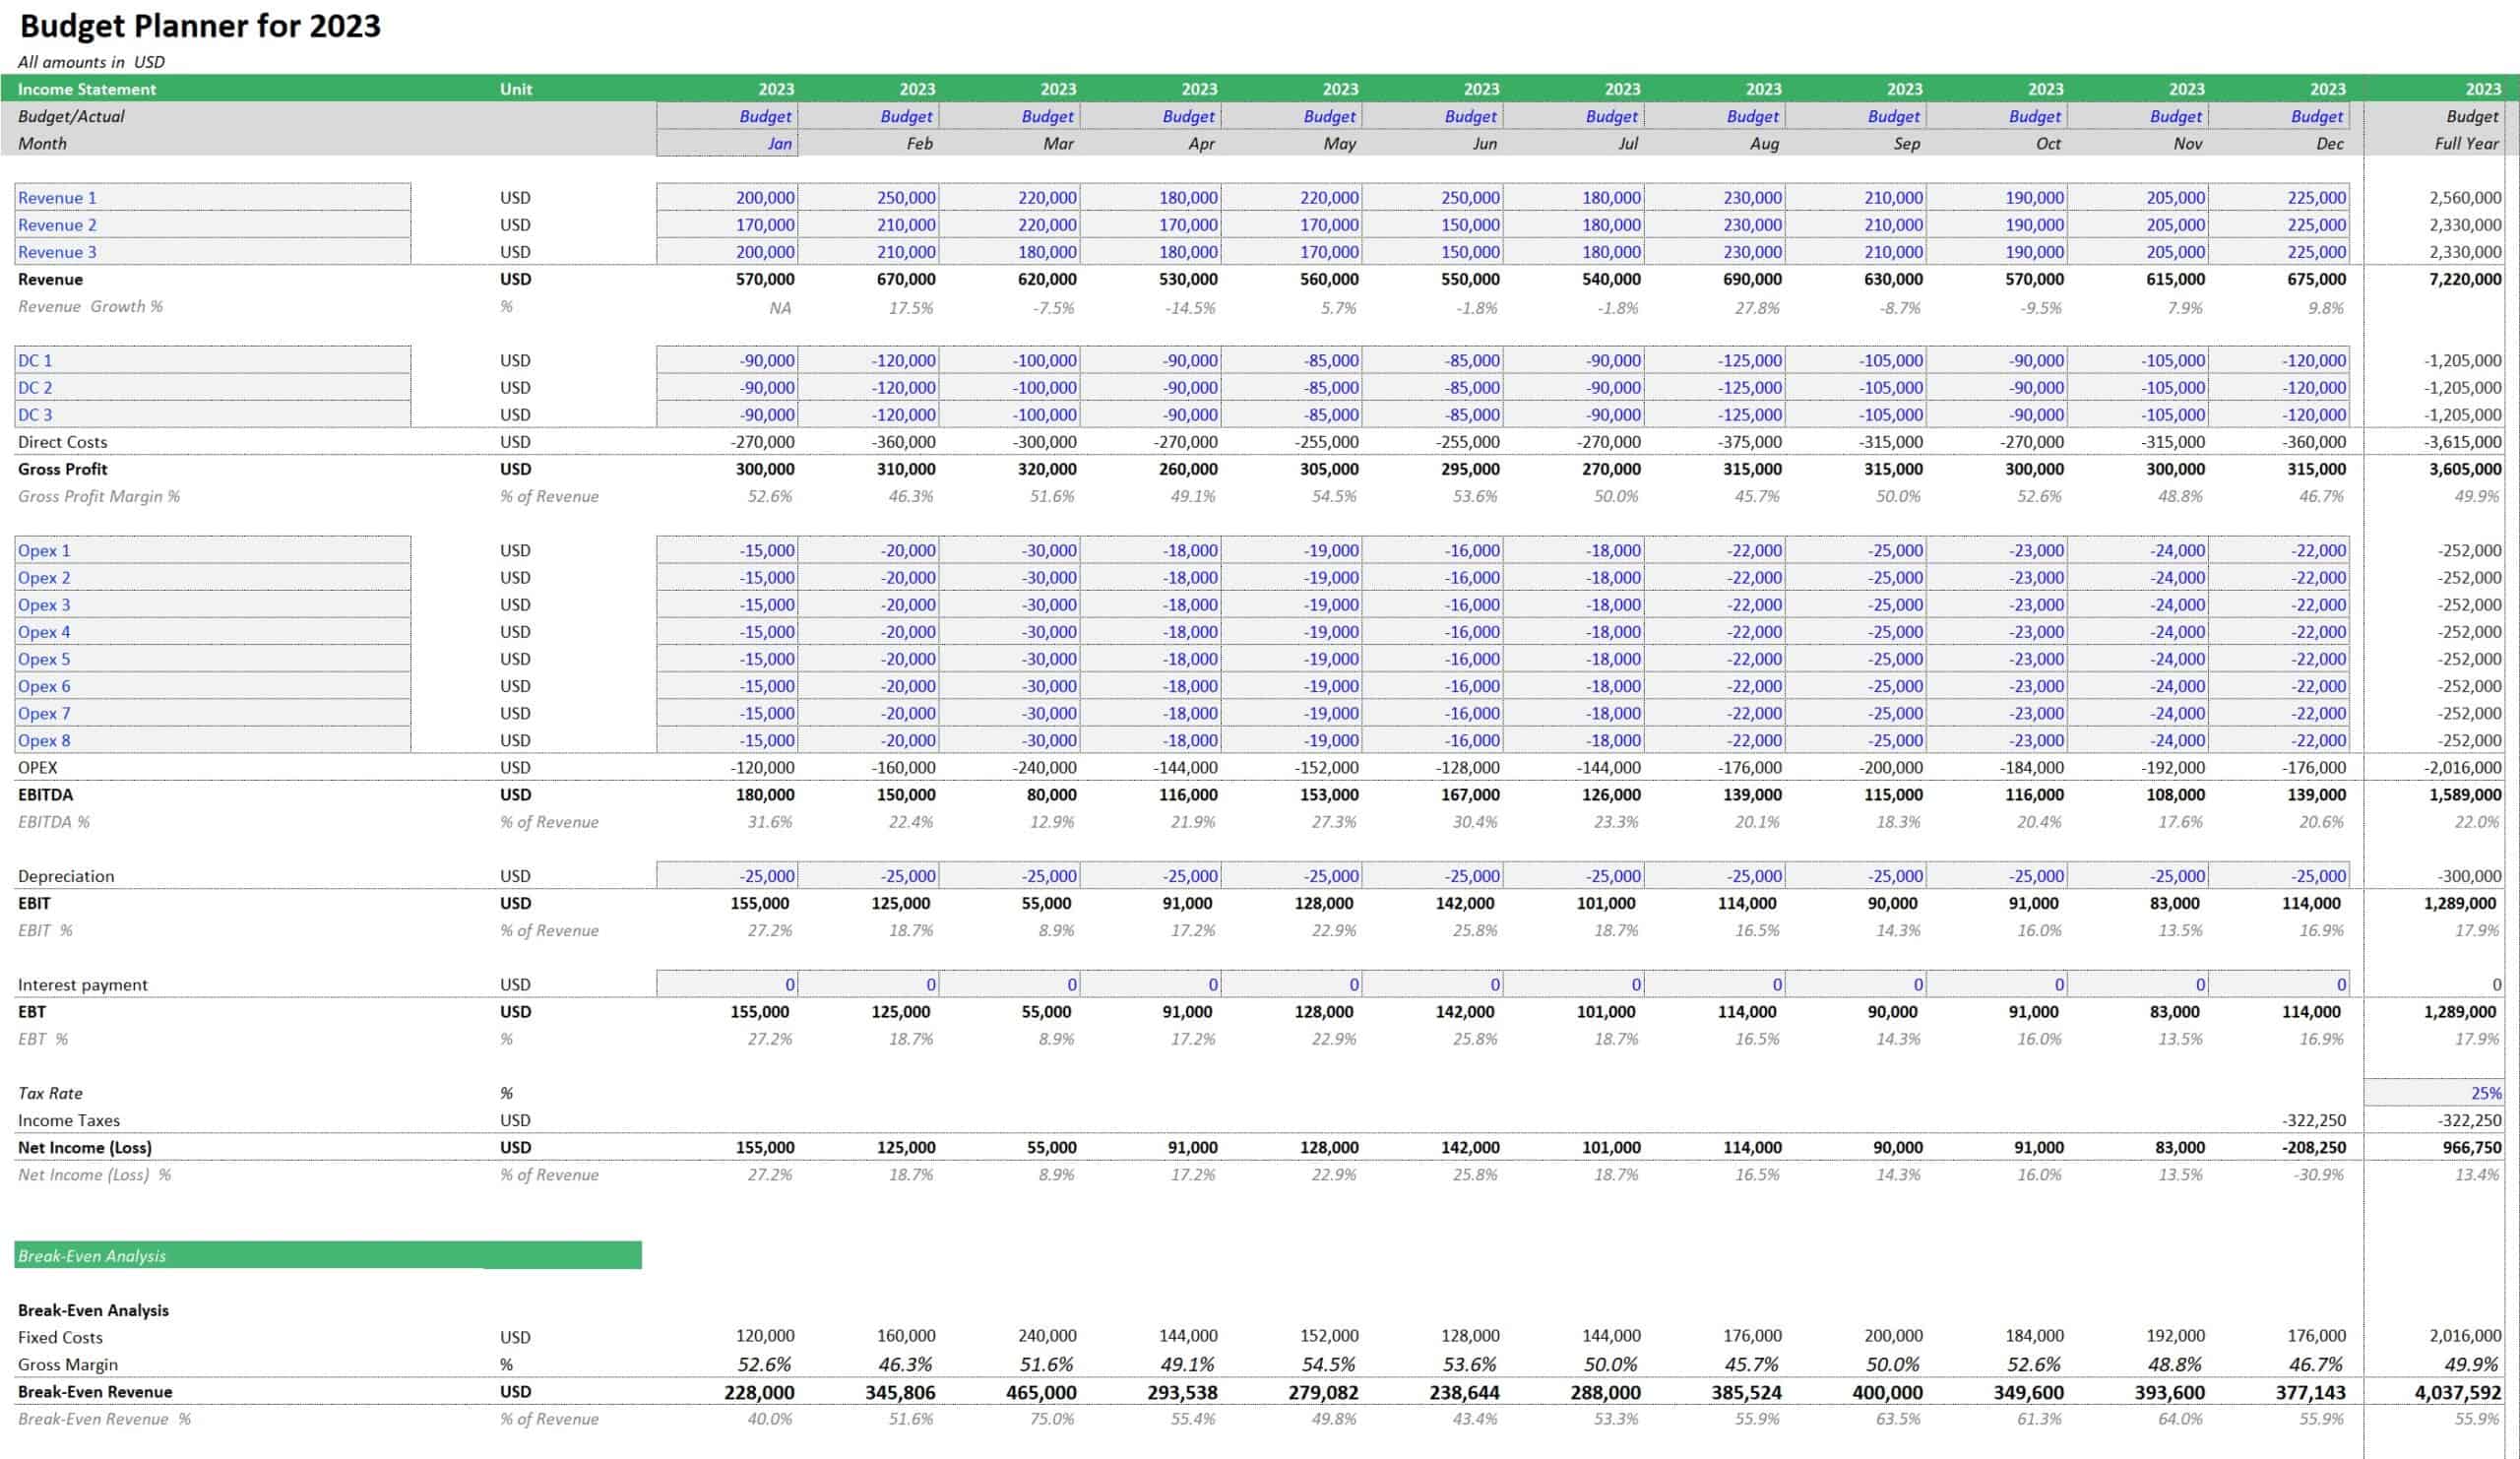Click Break-Even Revenue % March value 75.0%
Viewport: 2520px width, 1459px height.
[x=1052, y=1418]
